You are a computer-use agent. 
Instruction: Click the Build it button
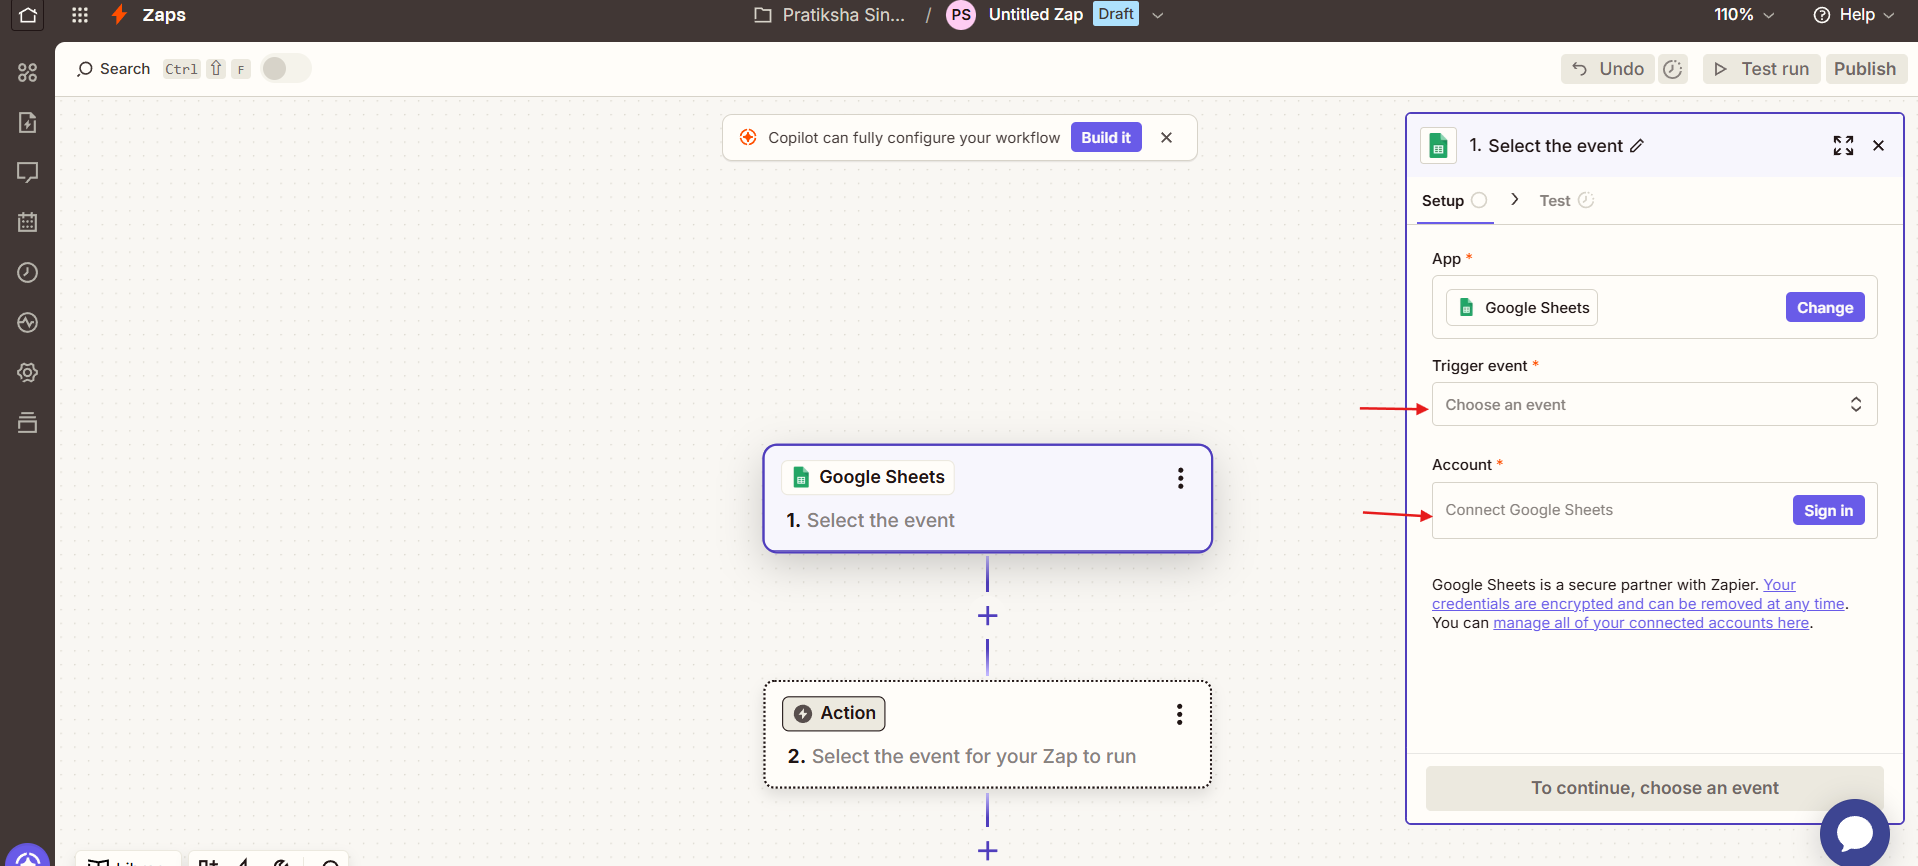click(1106, 137)
